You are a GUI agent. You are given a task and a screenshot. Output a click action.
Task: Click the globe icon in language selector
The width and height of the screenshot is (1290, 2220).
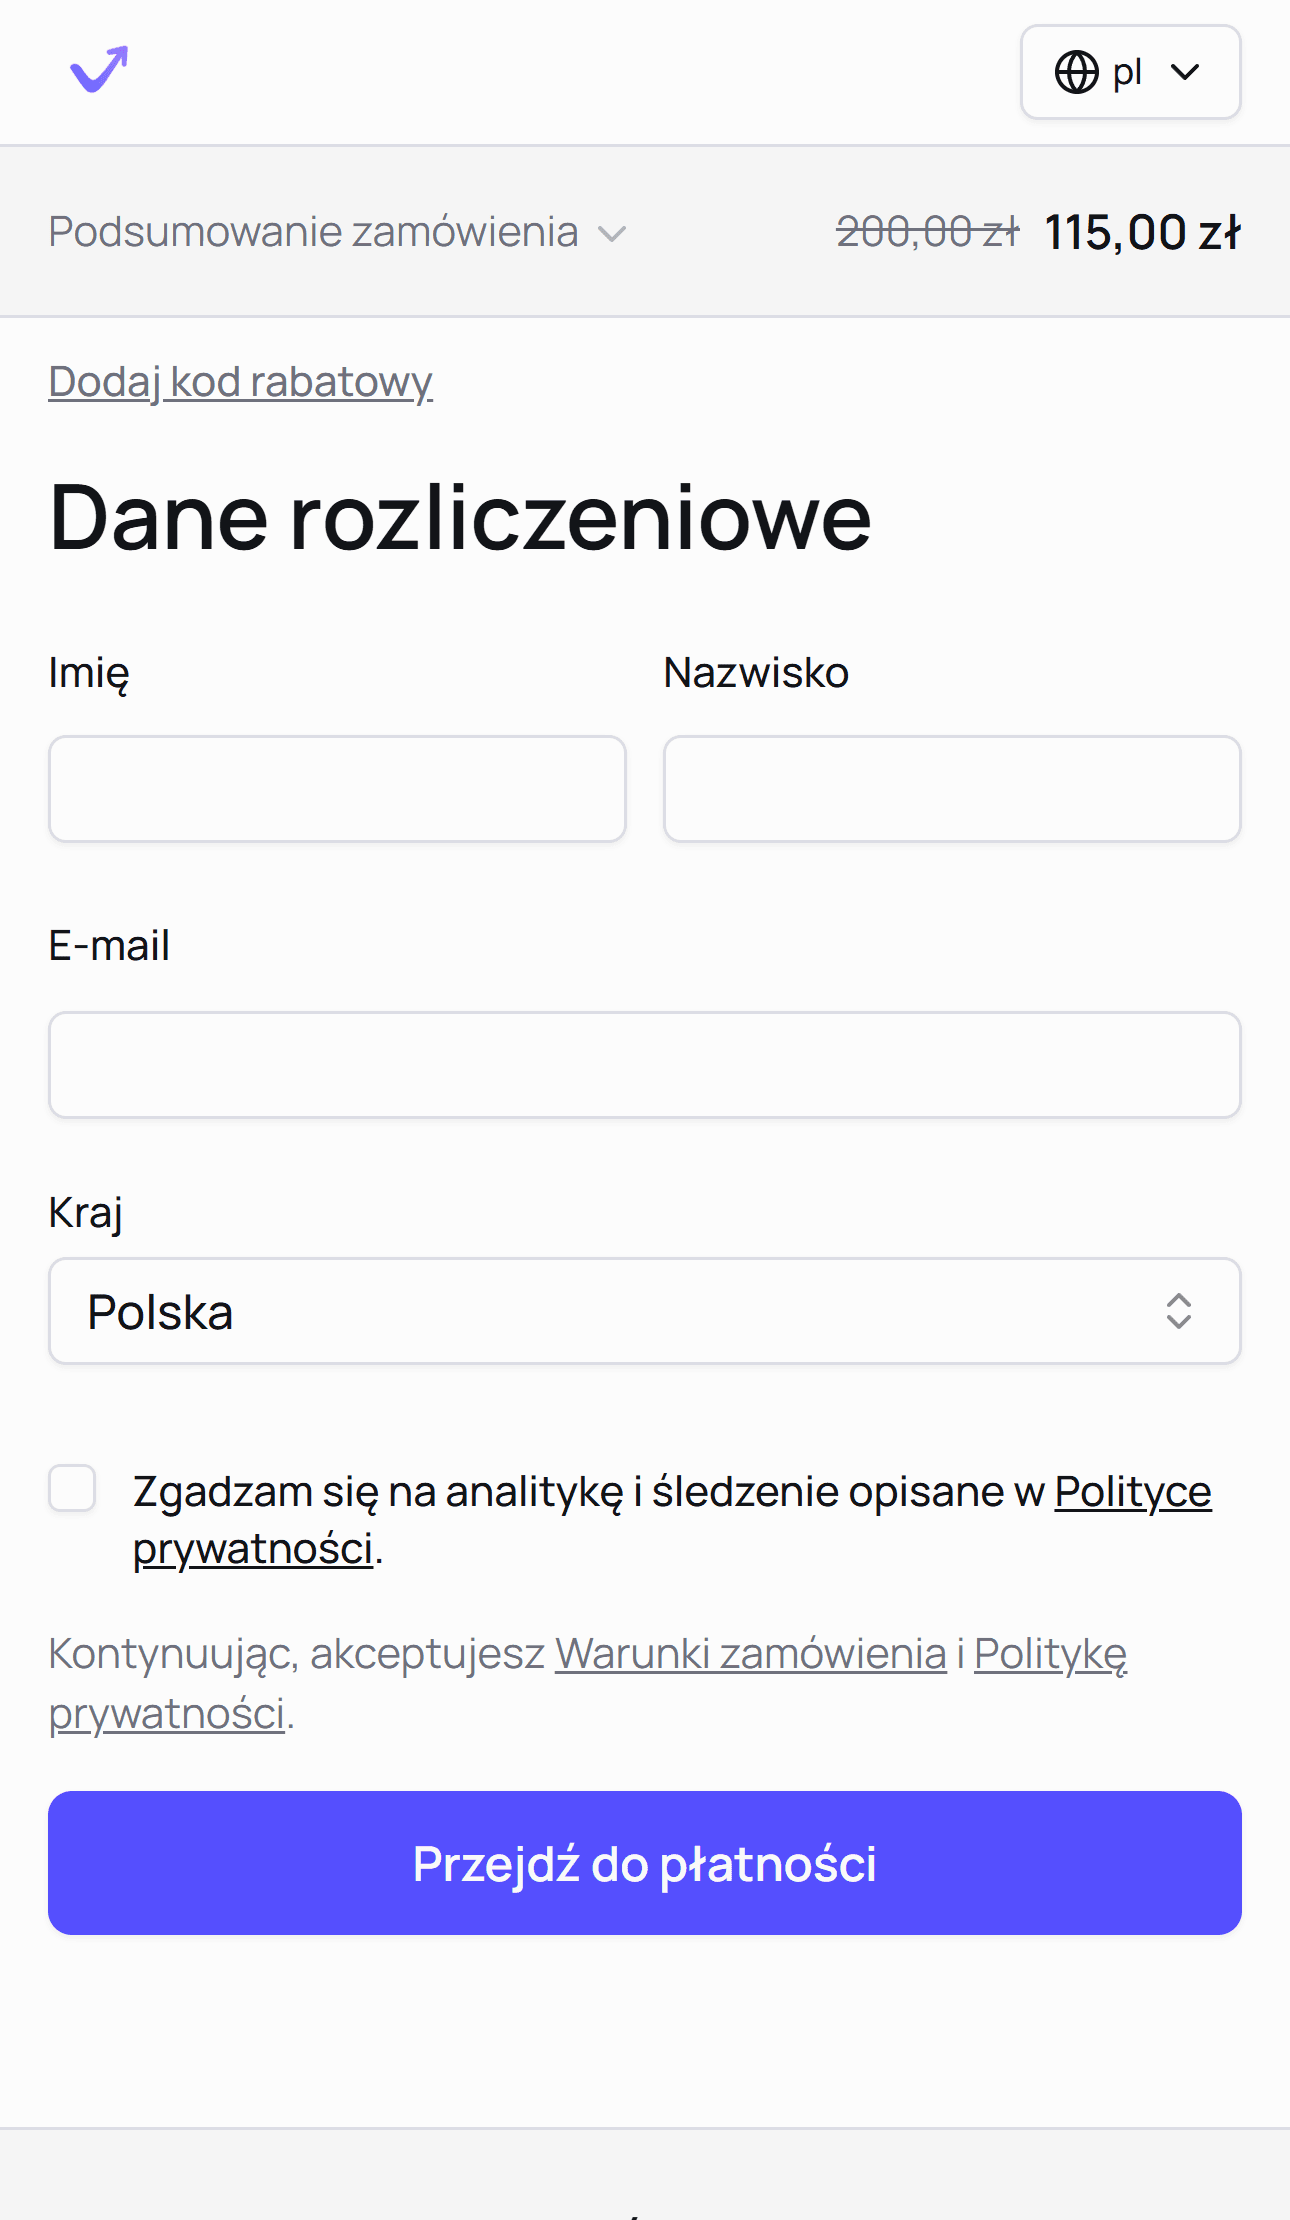pyautogui.click(x=1078, y=71)
